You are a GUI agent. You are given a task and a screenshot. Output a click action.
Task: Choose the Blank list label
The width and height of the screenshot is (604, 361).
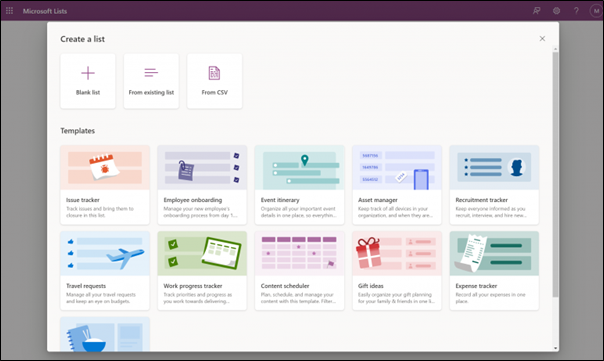[x=88, y=92]
